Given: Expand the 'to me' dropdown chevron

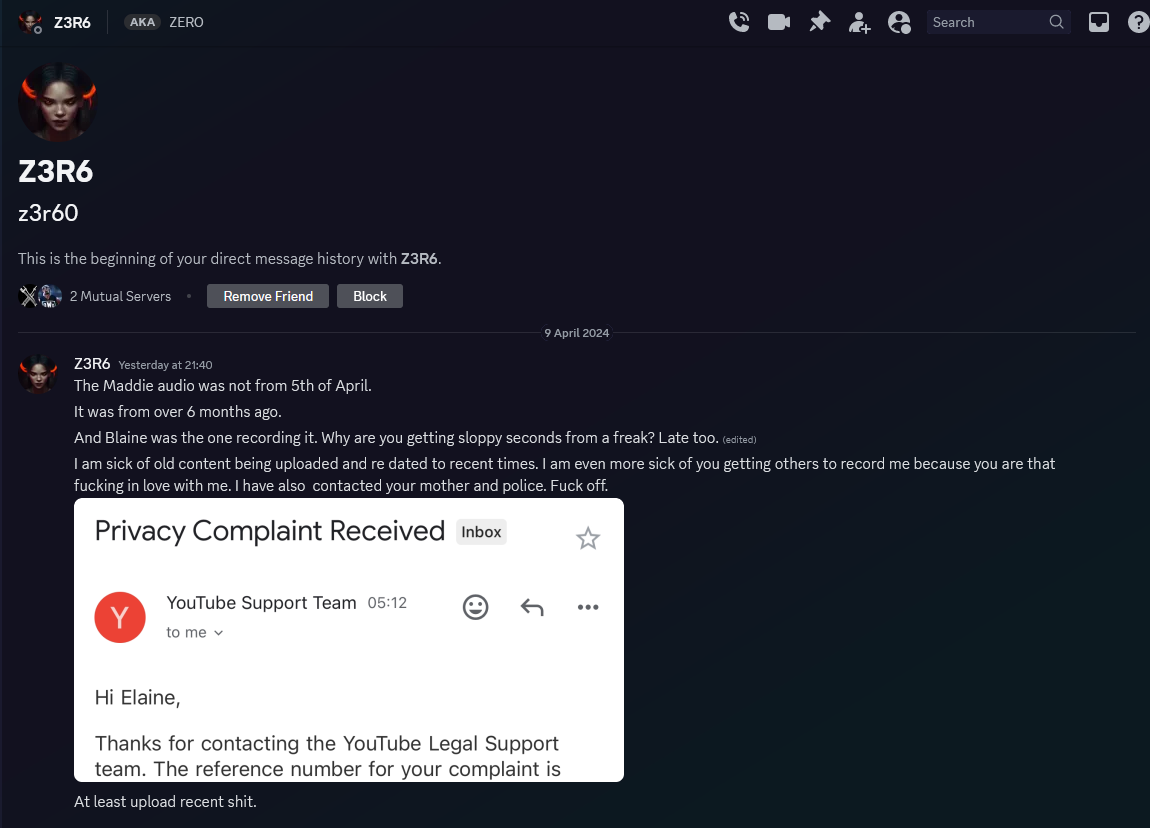Looking at the screenshot, I should coord(219,633).
